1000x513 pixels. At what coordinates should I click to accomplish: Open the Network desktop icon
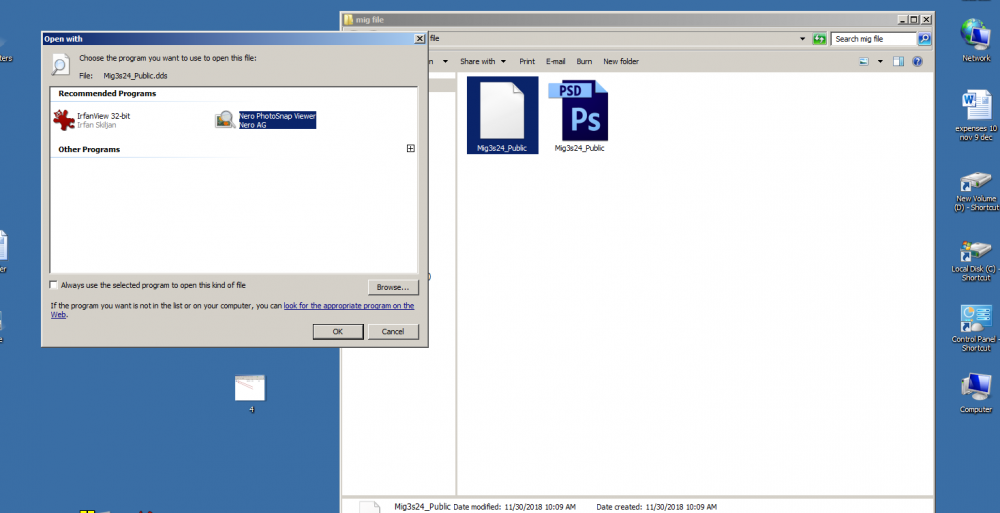coord(975,36)
